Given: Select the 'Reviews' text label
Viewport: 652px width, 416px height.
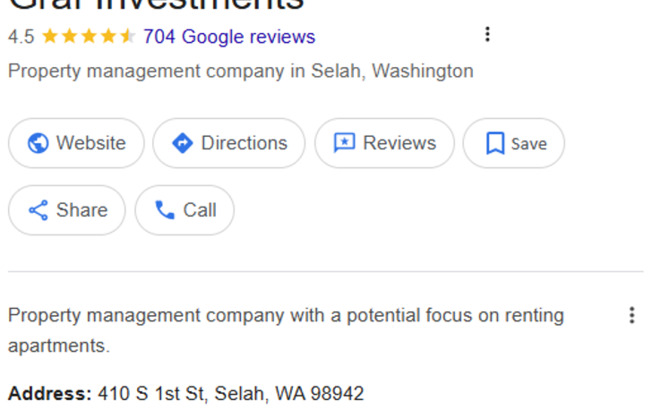Looking at the screenshot, I should coord(399,143).
